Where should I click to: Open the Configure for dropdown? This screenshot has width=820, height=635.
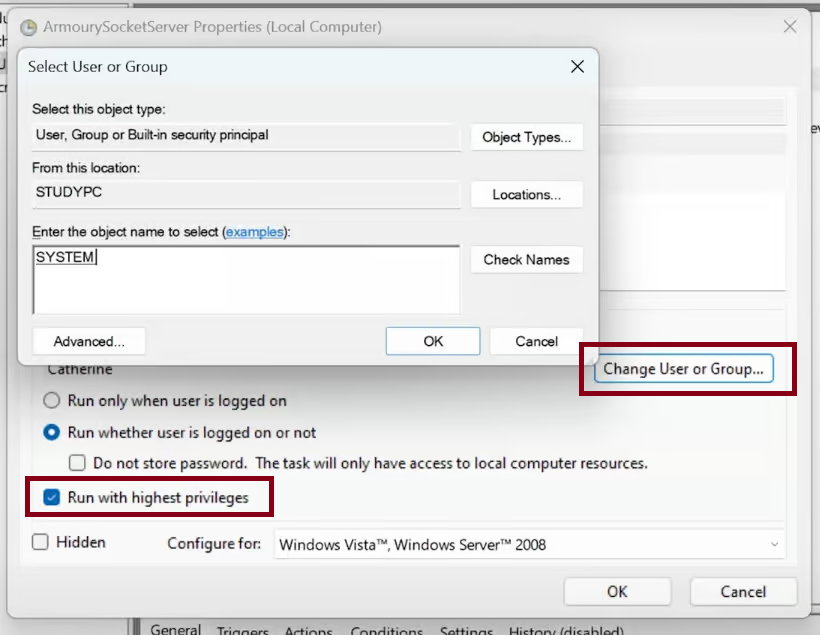click(529, 545)
